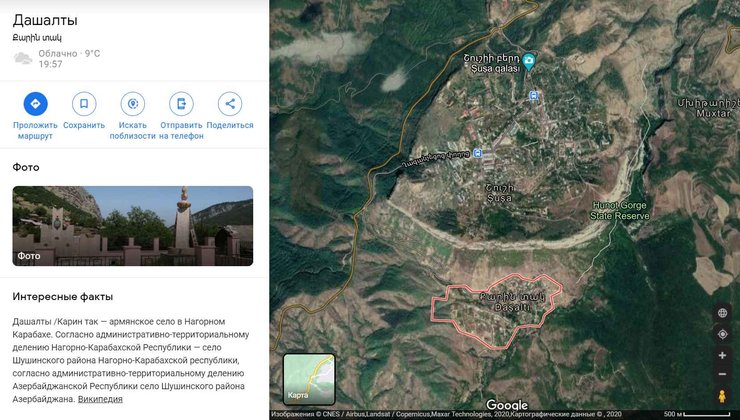The height and width of the screenshot is (420, 740).
Task: Share the place using Поделиться icon
Action: click(x=230, y=103)
